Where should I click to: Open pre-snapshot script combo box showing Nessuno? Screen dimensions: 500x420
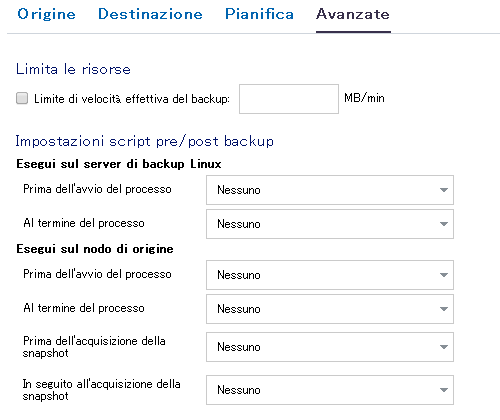pyautogui.click(x=330, y=347)
